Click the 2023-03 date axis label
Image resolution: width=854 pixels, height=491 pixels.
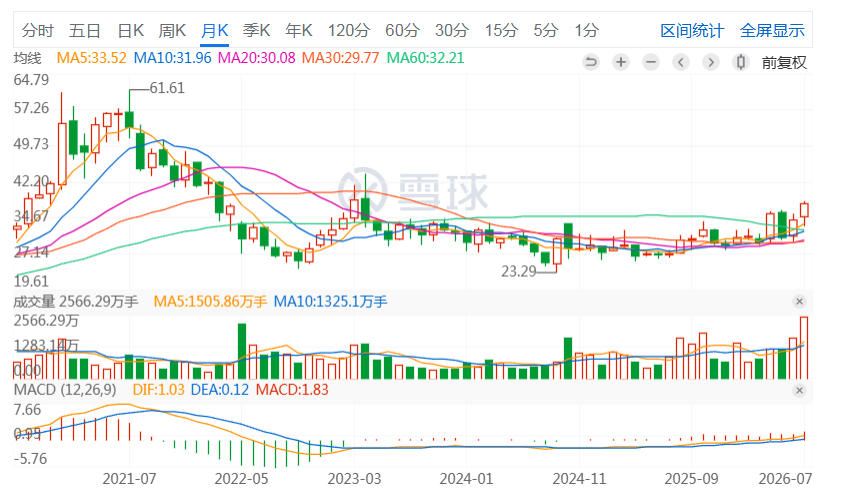click(x=354, y=479)
